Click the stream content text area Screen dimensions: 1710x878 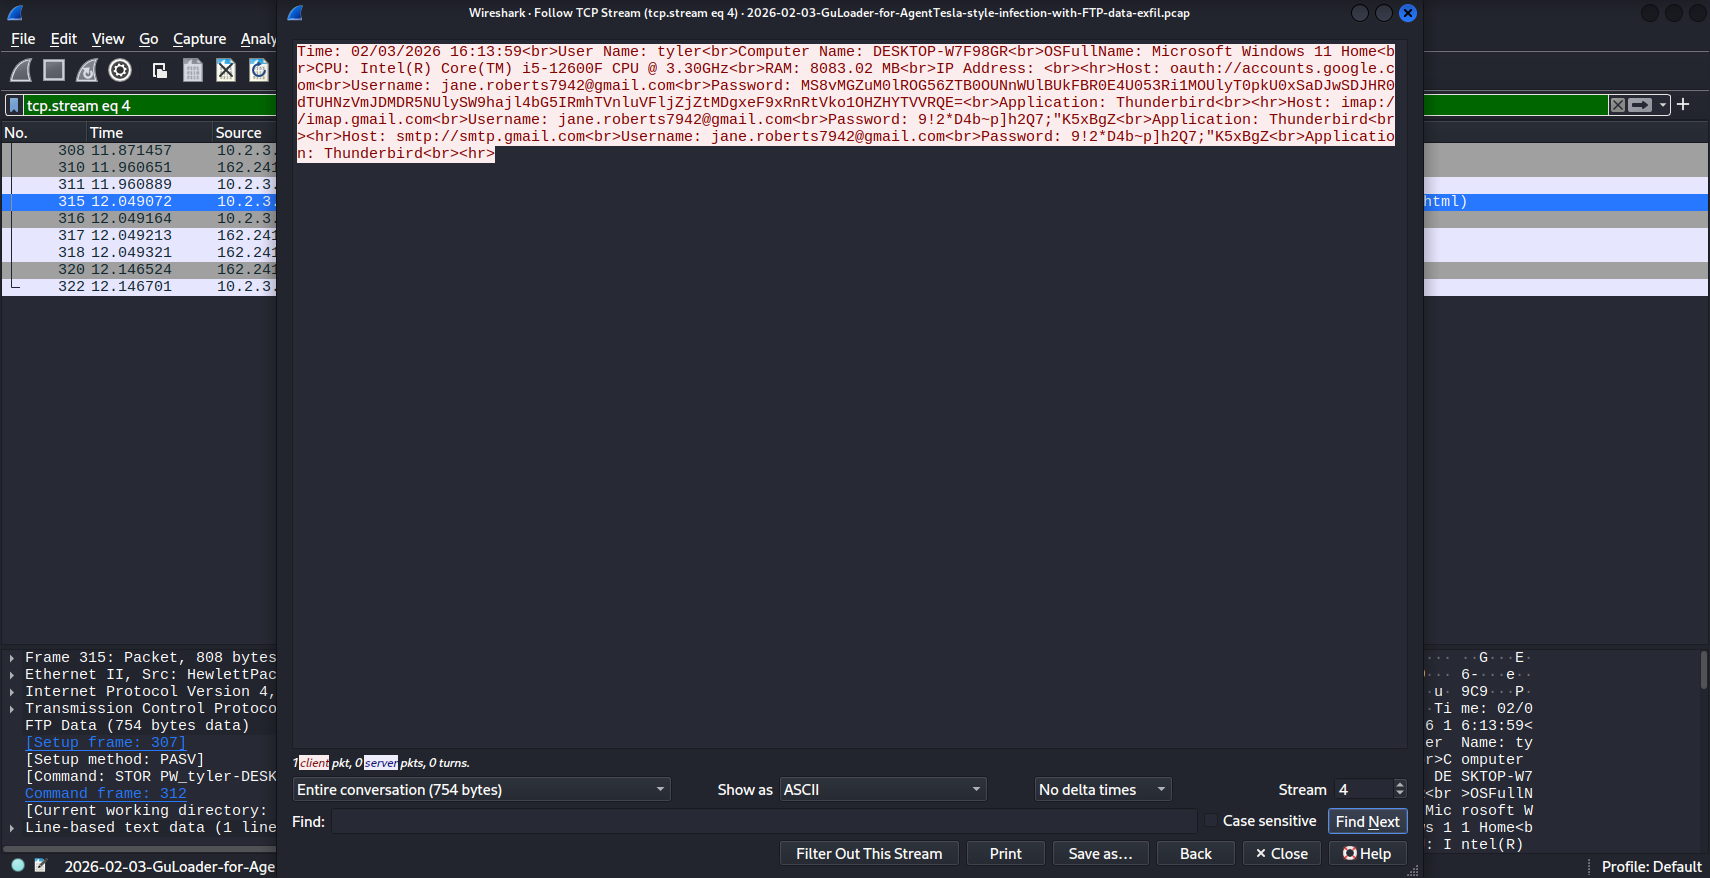pos(850,395)
